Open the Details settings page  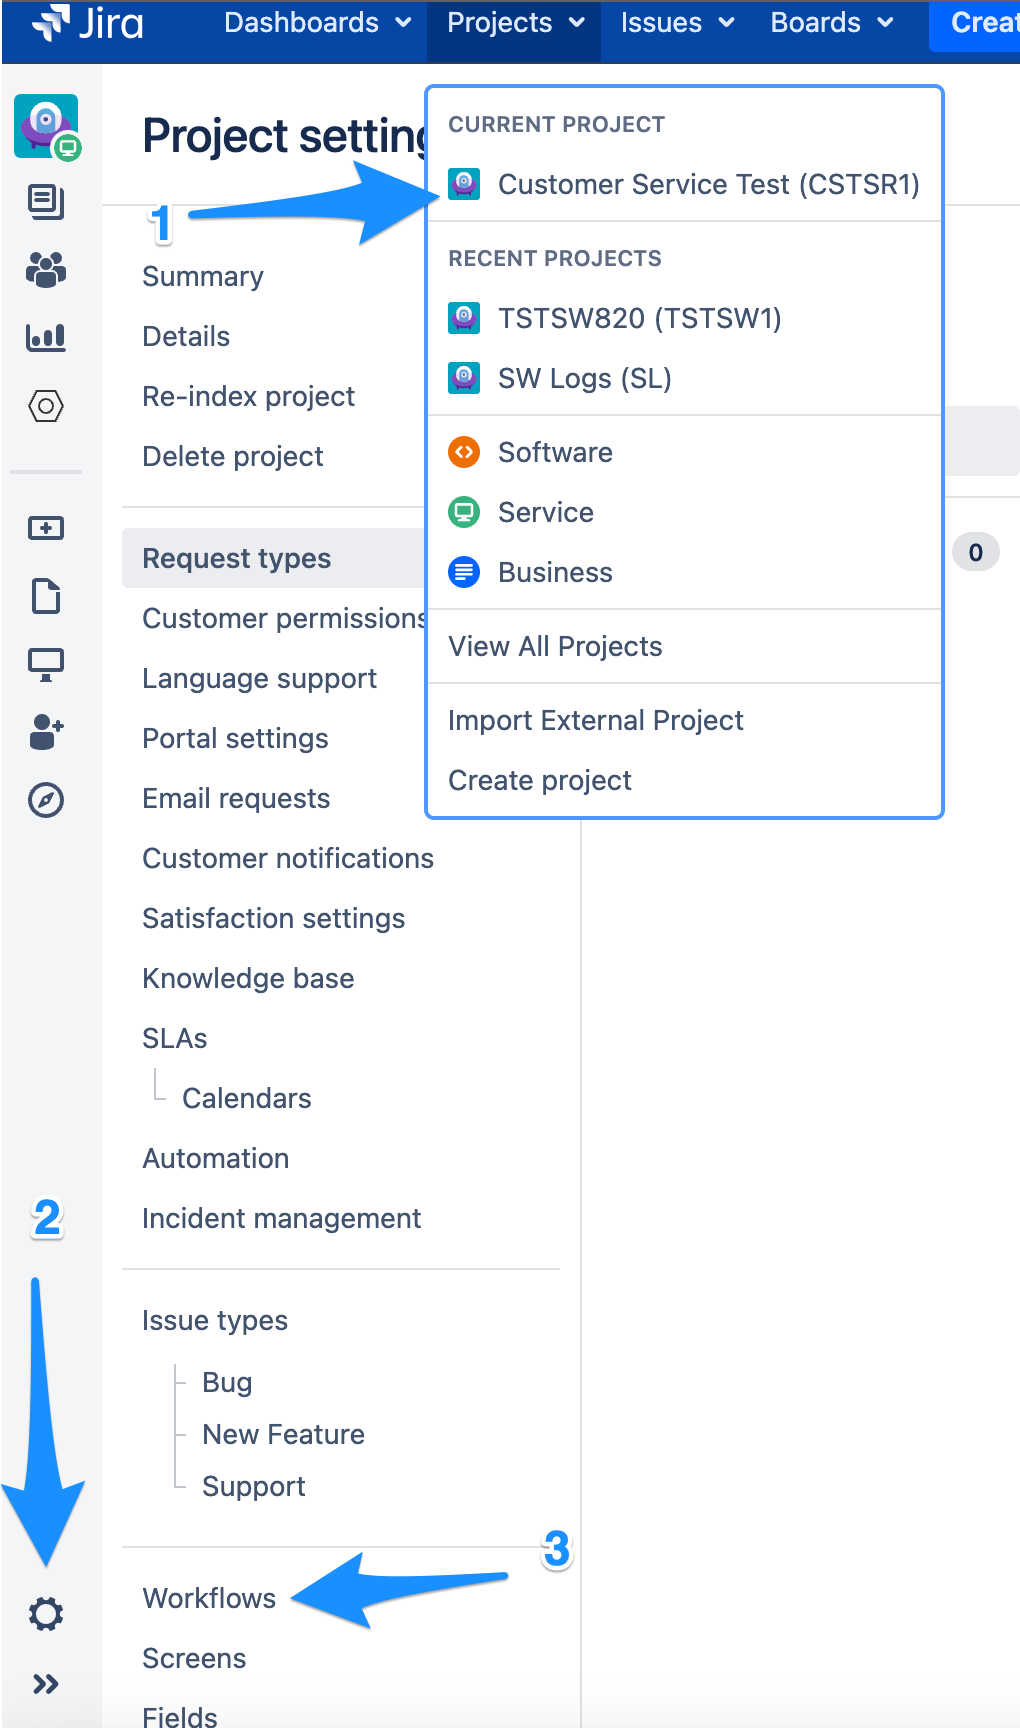(186, 336)
